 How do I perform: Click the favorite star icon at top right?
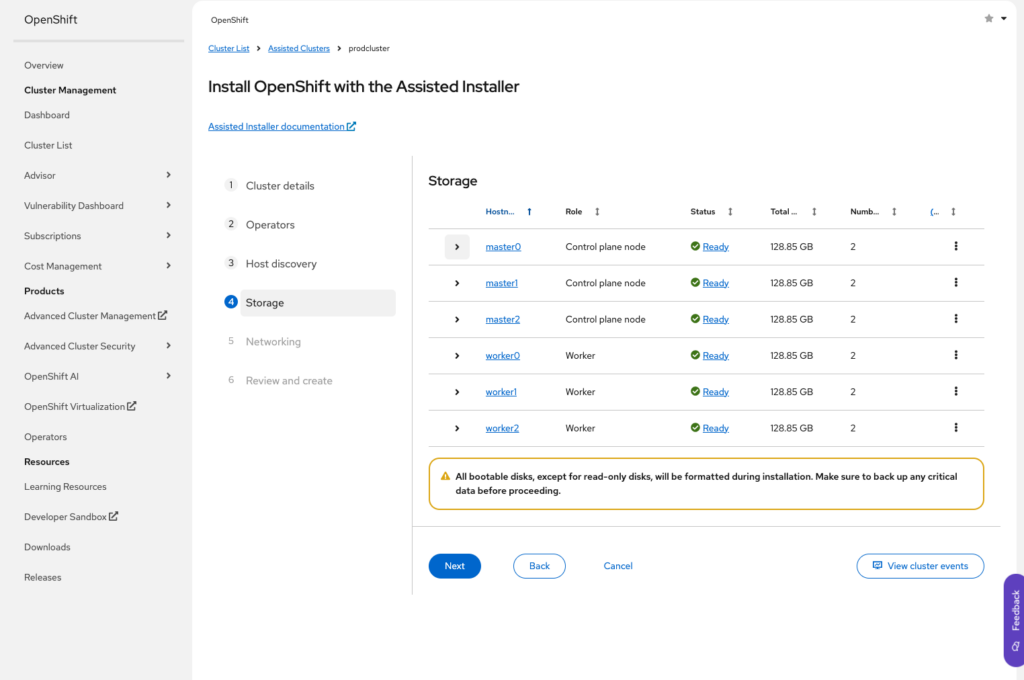click(x=989, y=18)
